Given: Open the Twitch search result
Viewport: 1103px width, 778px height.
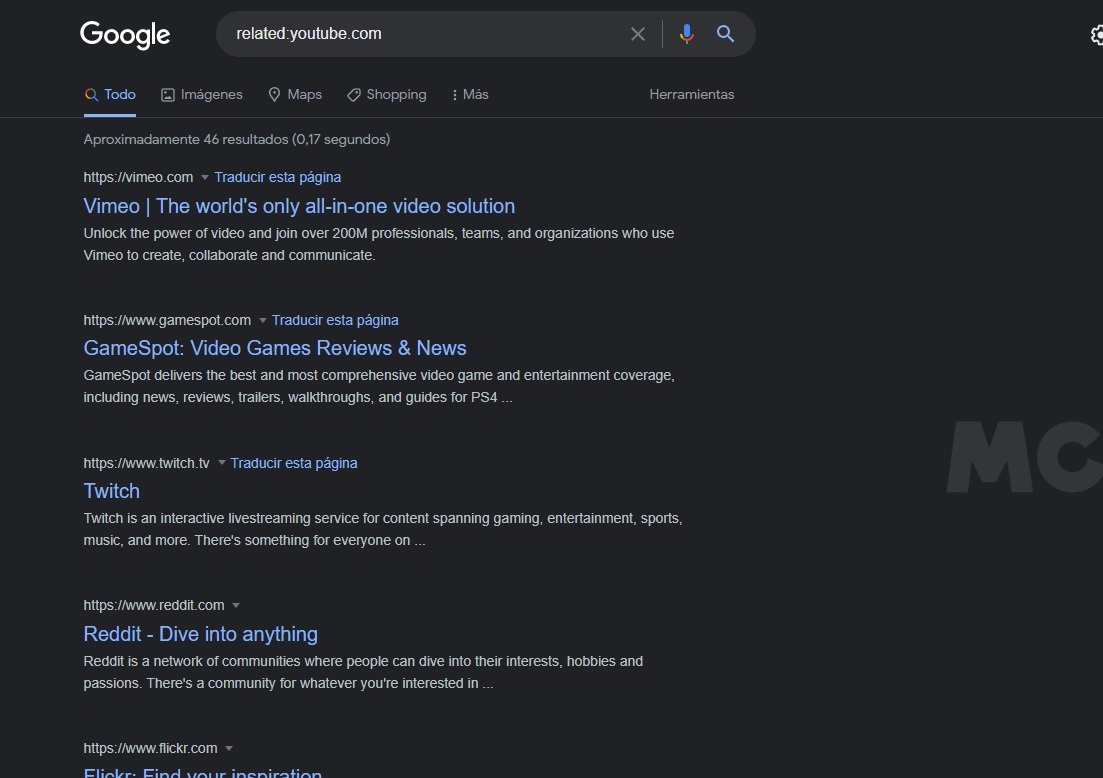Looking at the screenshot, I should [x=112, y=491].
